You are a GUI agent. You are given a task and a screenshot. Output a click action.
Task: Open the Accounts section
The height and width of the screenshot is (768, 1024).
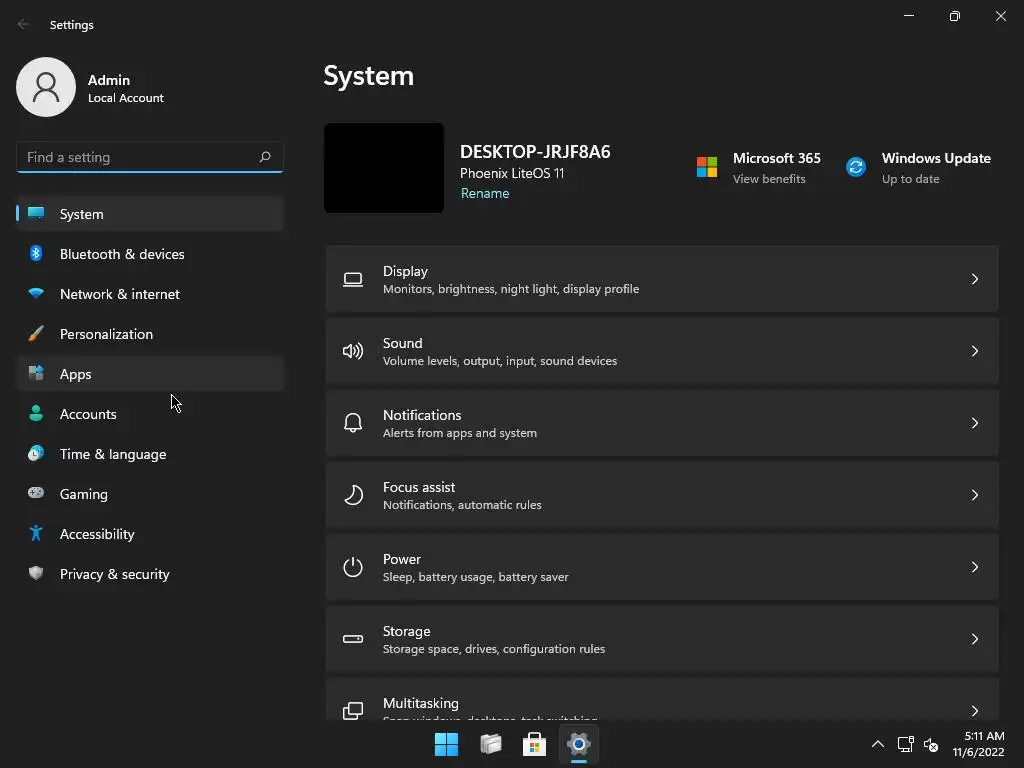(150, 413)
